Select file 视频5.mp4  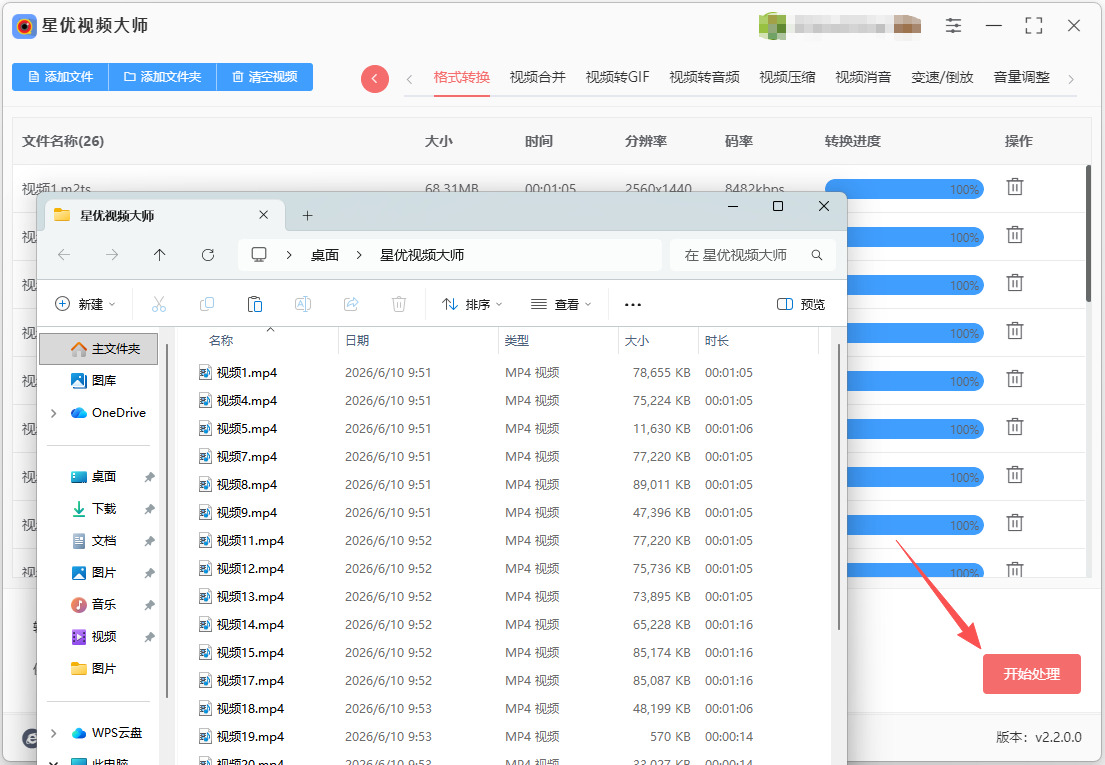coord(247,429)
